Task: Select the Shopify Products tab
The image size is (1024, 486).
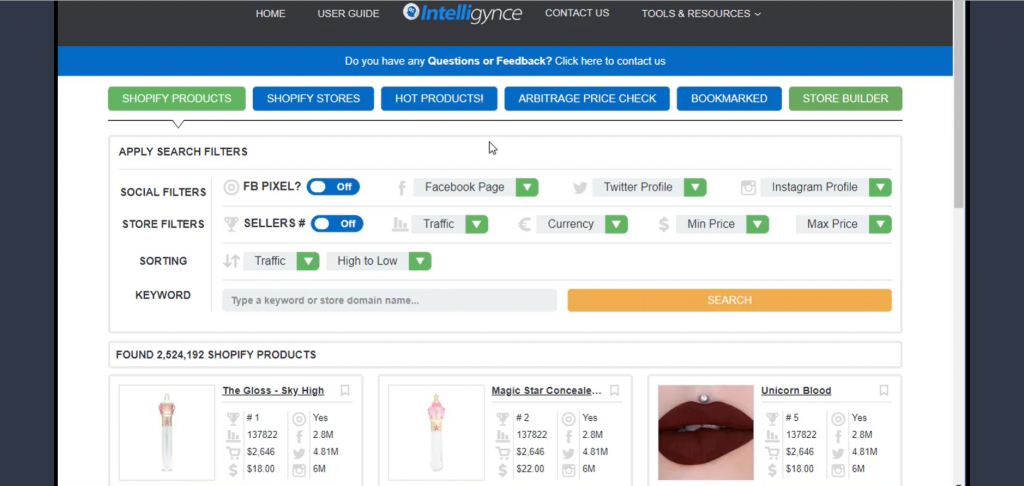Action: 176,99
